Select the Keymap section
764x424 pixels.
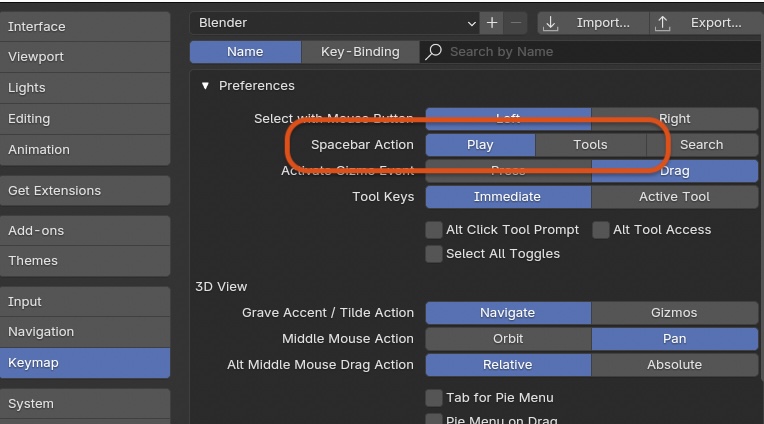tap(85, 363)
